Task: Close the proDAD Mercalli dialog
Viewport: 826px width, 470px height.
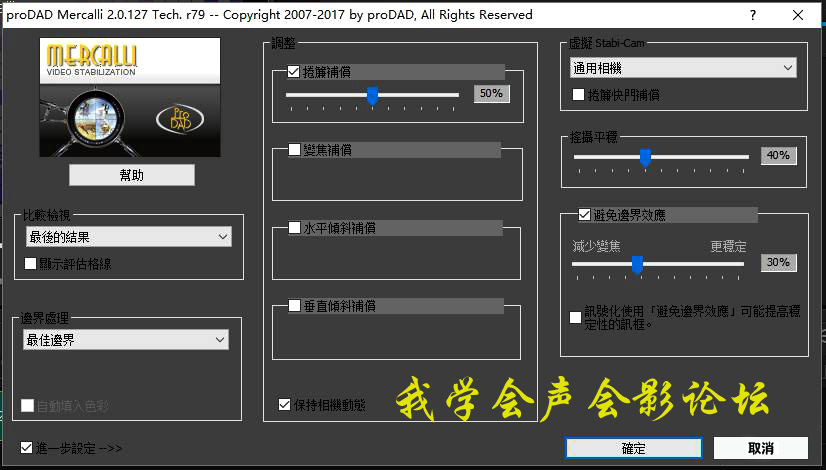Action: [x=798, y=15]
